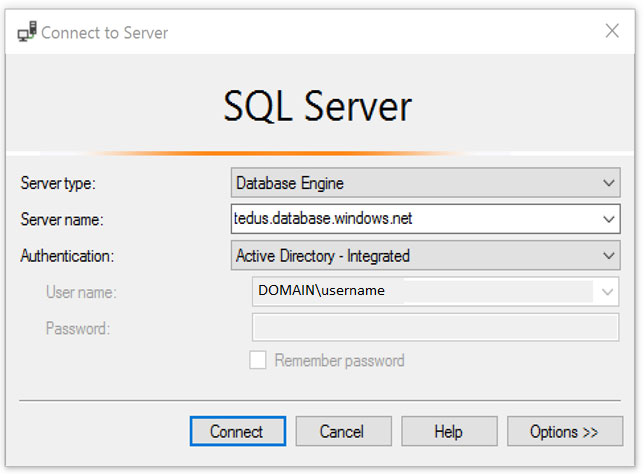Expand the Server name dropdown arrow
644x474 pixels.
[610, 219]
